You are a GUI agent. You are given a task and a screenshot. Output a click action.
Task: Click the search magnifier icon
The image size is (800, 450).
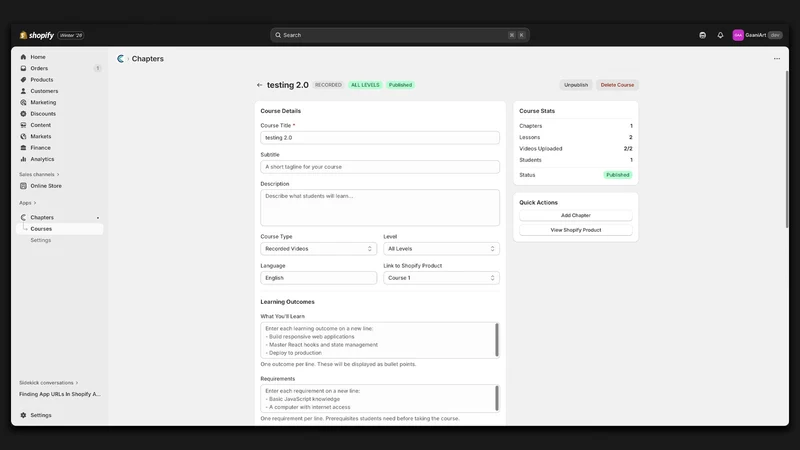(278, 35)
